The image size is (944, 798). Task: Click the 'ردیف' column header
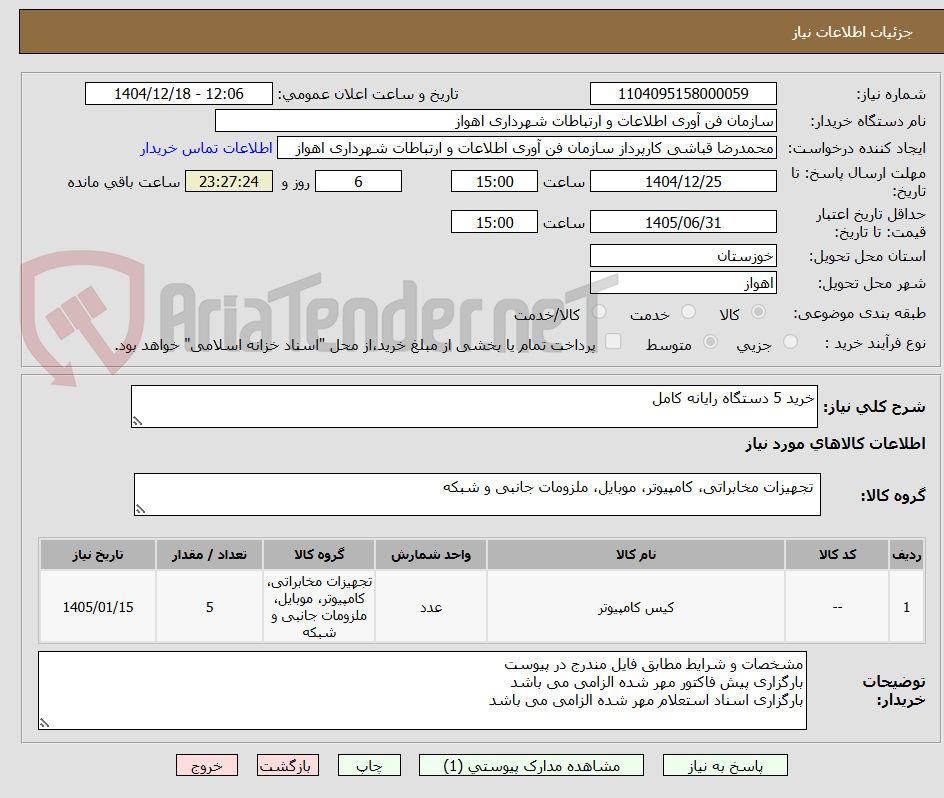point(907,555)
